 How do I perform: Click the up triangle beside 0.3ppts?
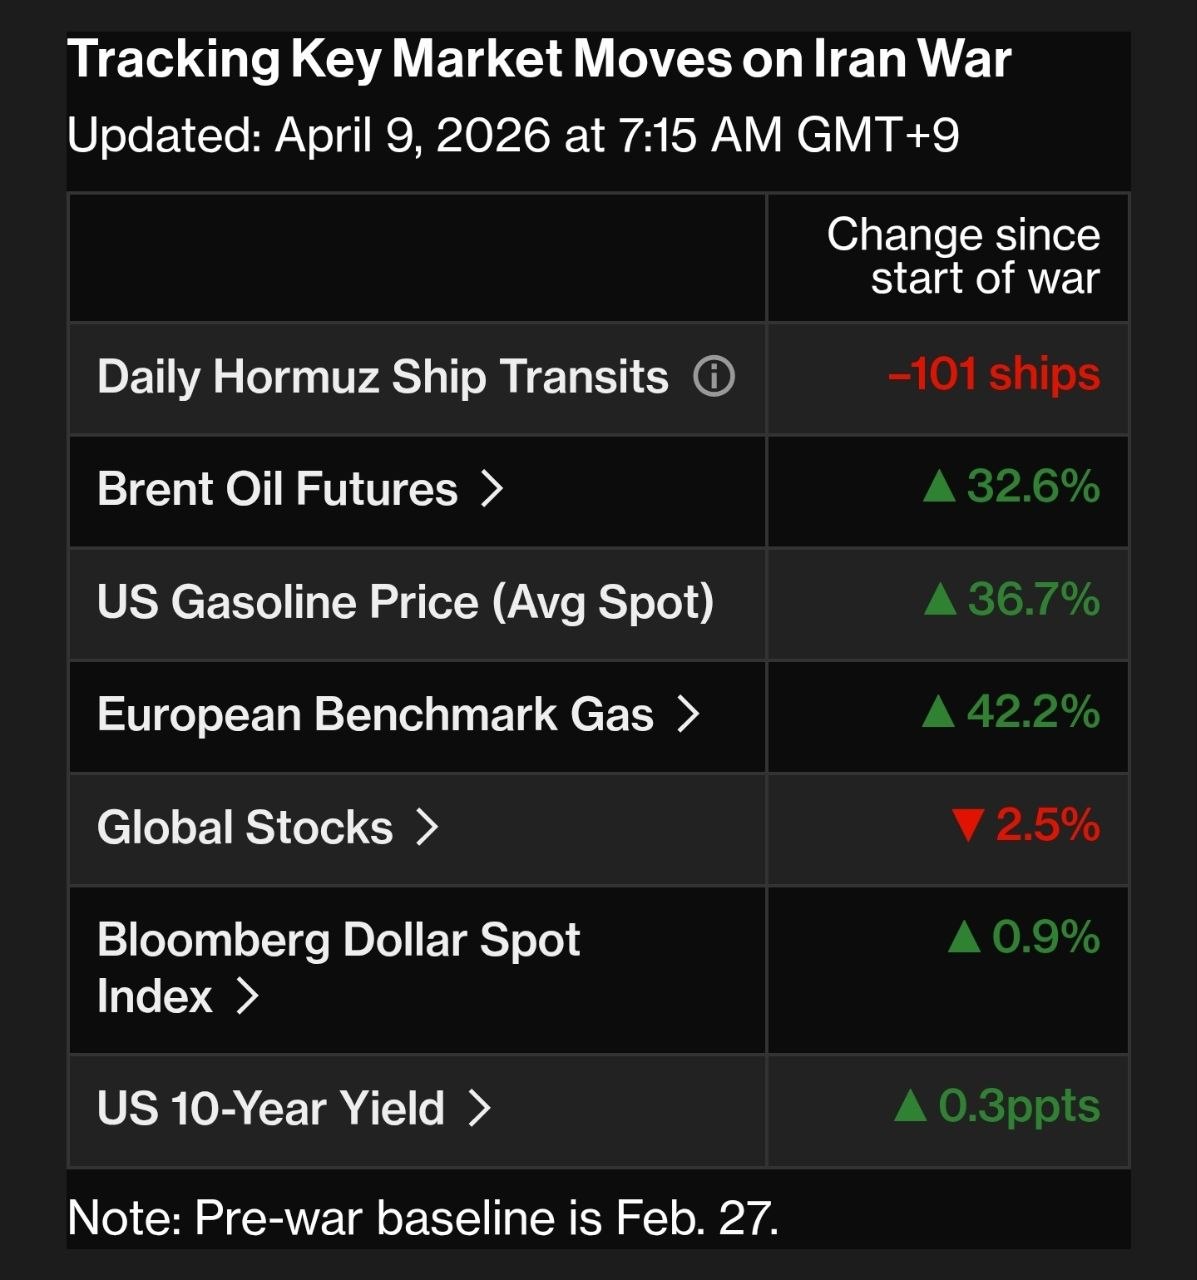coord(910,1106)
